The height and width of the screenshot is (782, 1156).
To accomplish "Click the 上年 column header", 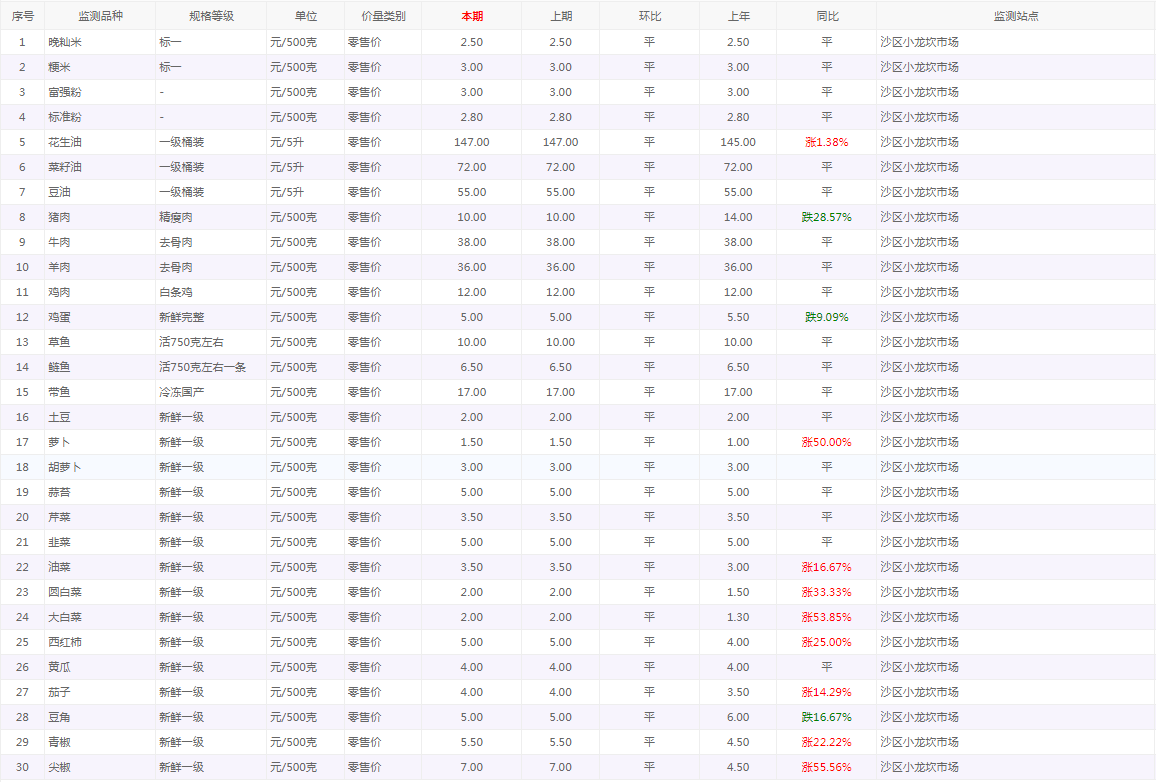I will pos(738,16).
